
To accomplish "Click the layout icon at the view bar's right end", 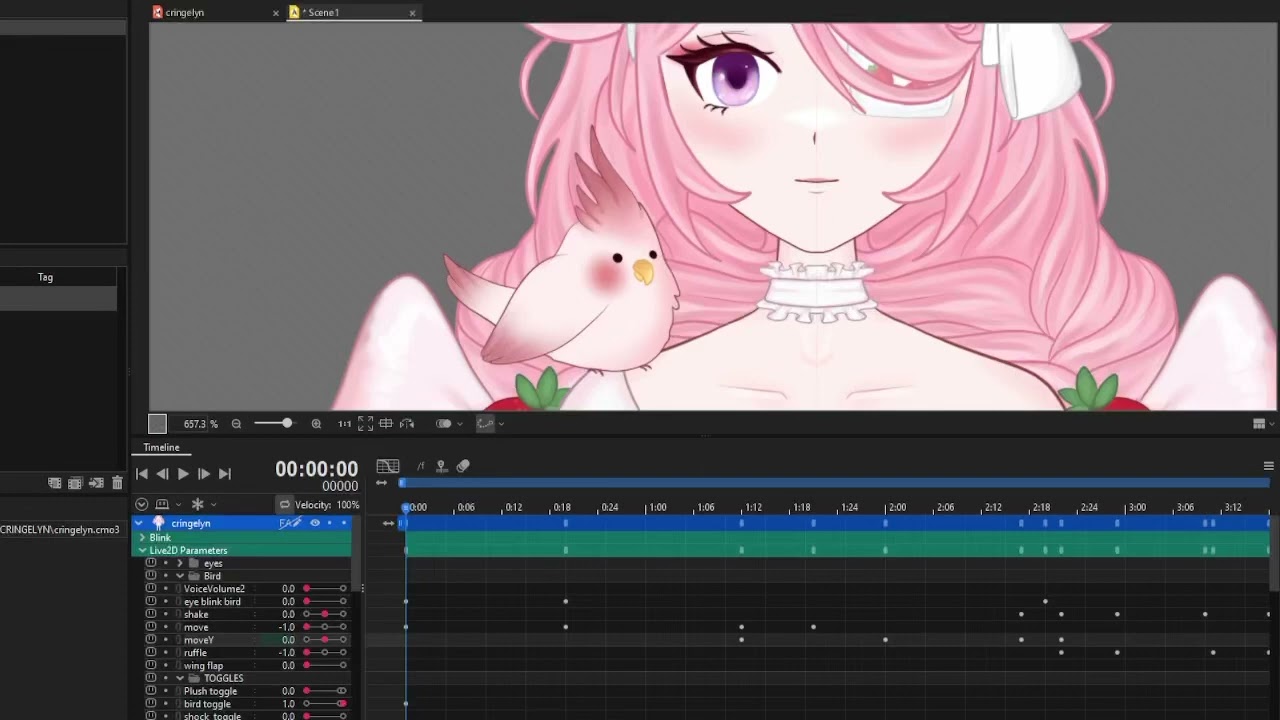I will point(1259,424).
